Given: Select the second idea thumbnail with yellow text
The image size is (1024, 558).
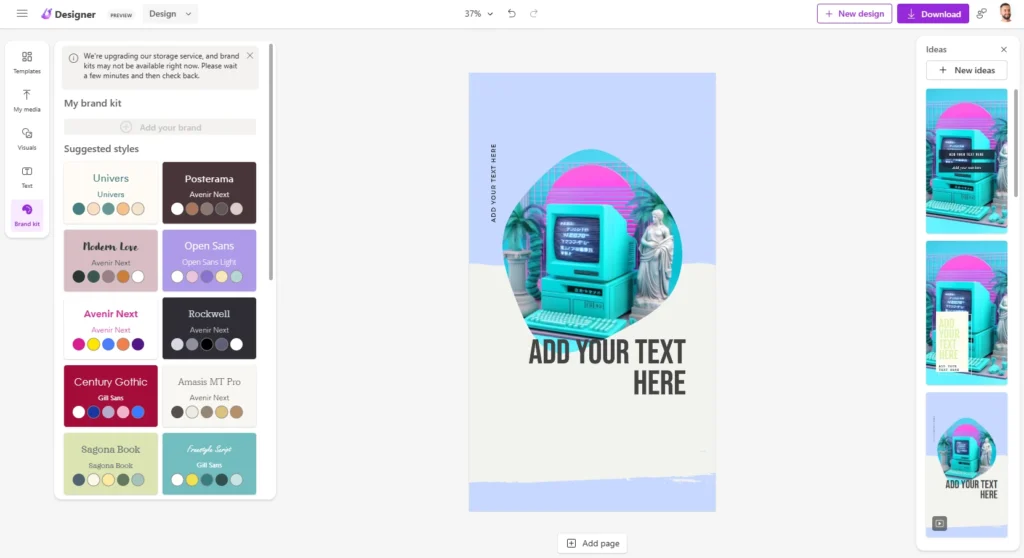Looking at the screenshot, I should 967,313.
